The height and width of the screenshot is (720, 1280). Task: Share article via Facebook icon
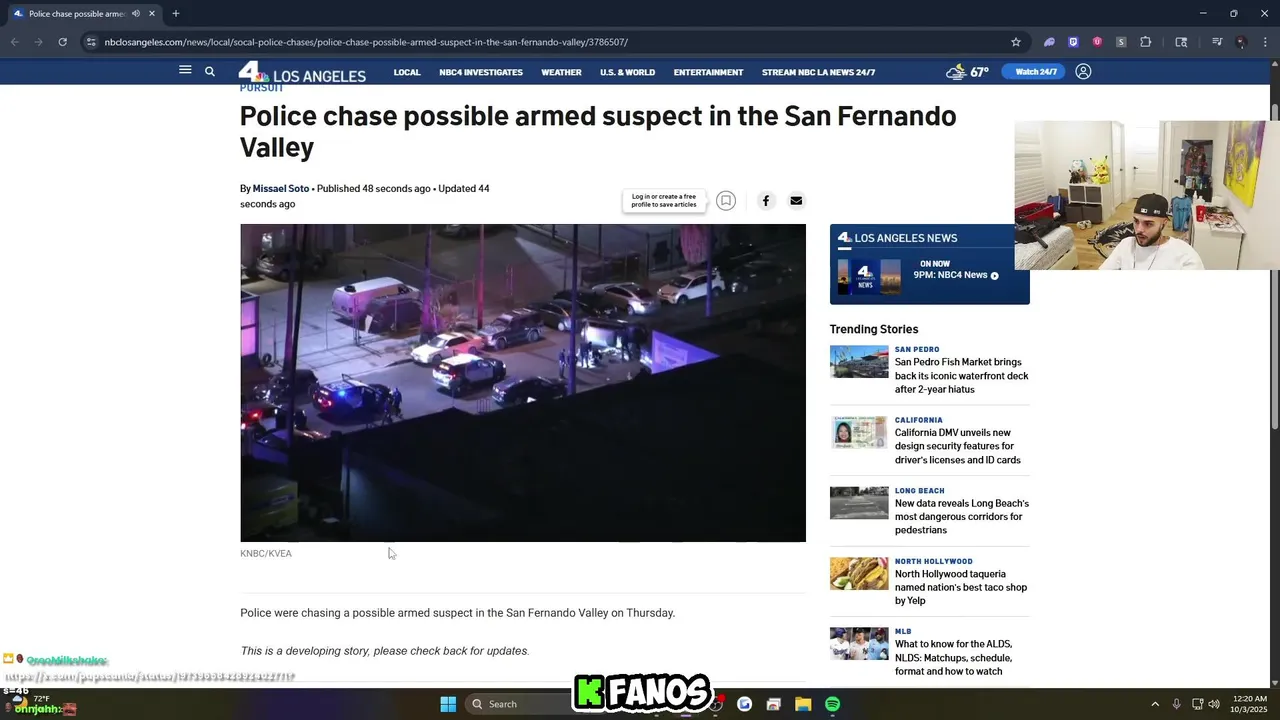pos(766,201)
